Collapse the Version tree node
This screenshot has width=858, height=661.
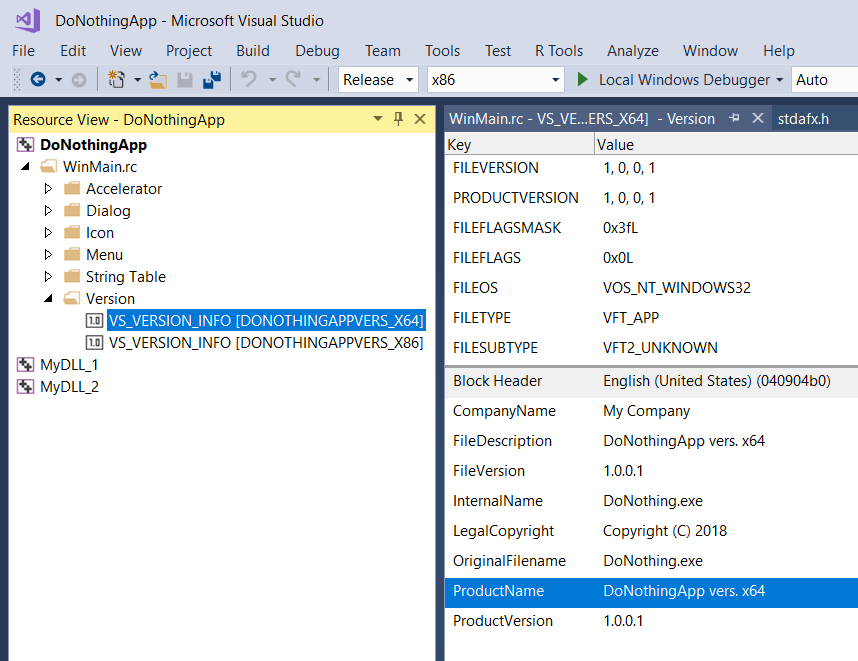point(48,298)
